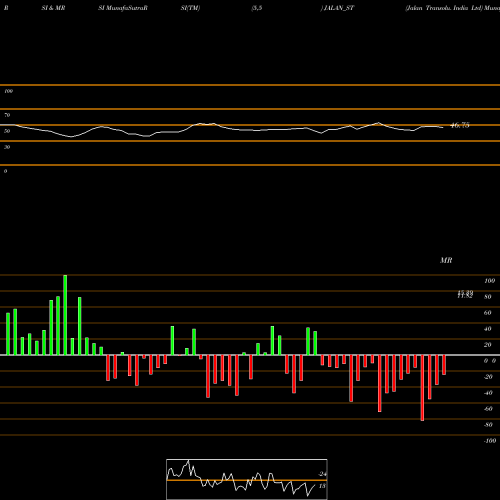Open the mini line chart thumbnail at bottom
500x500 pixels.
(247, 479)
